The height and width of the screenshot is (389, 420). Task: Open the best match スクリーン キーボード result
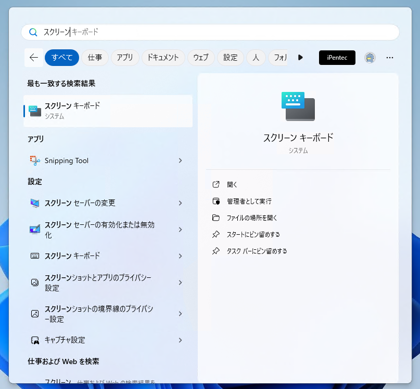click(108, 111)
